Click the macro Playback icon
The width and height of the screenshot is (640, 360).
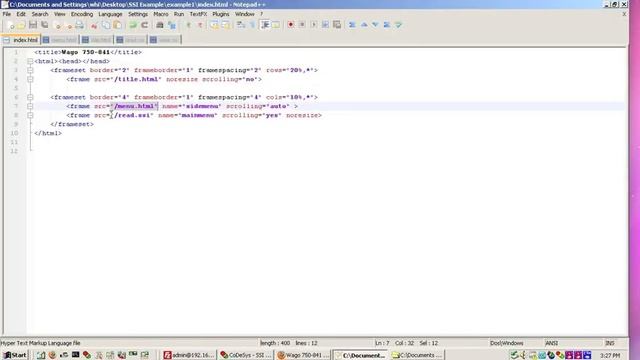coord(313,25)
